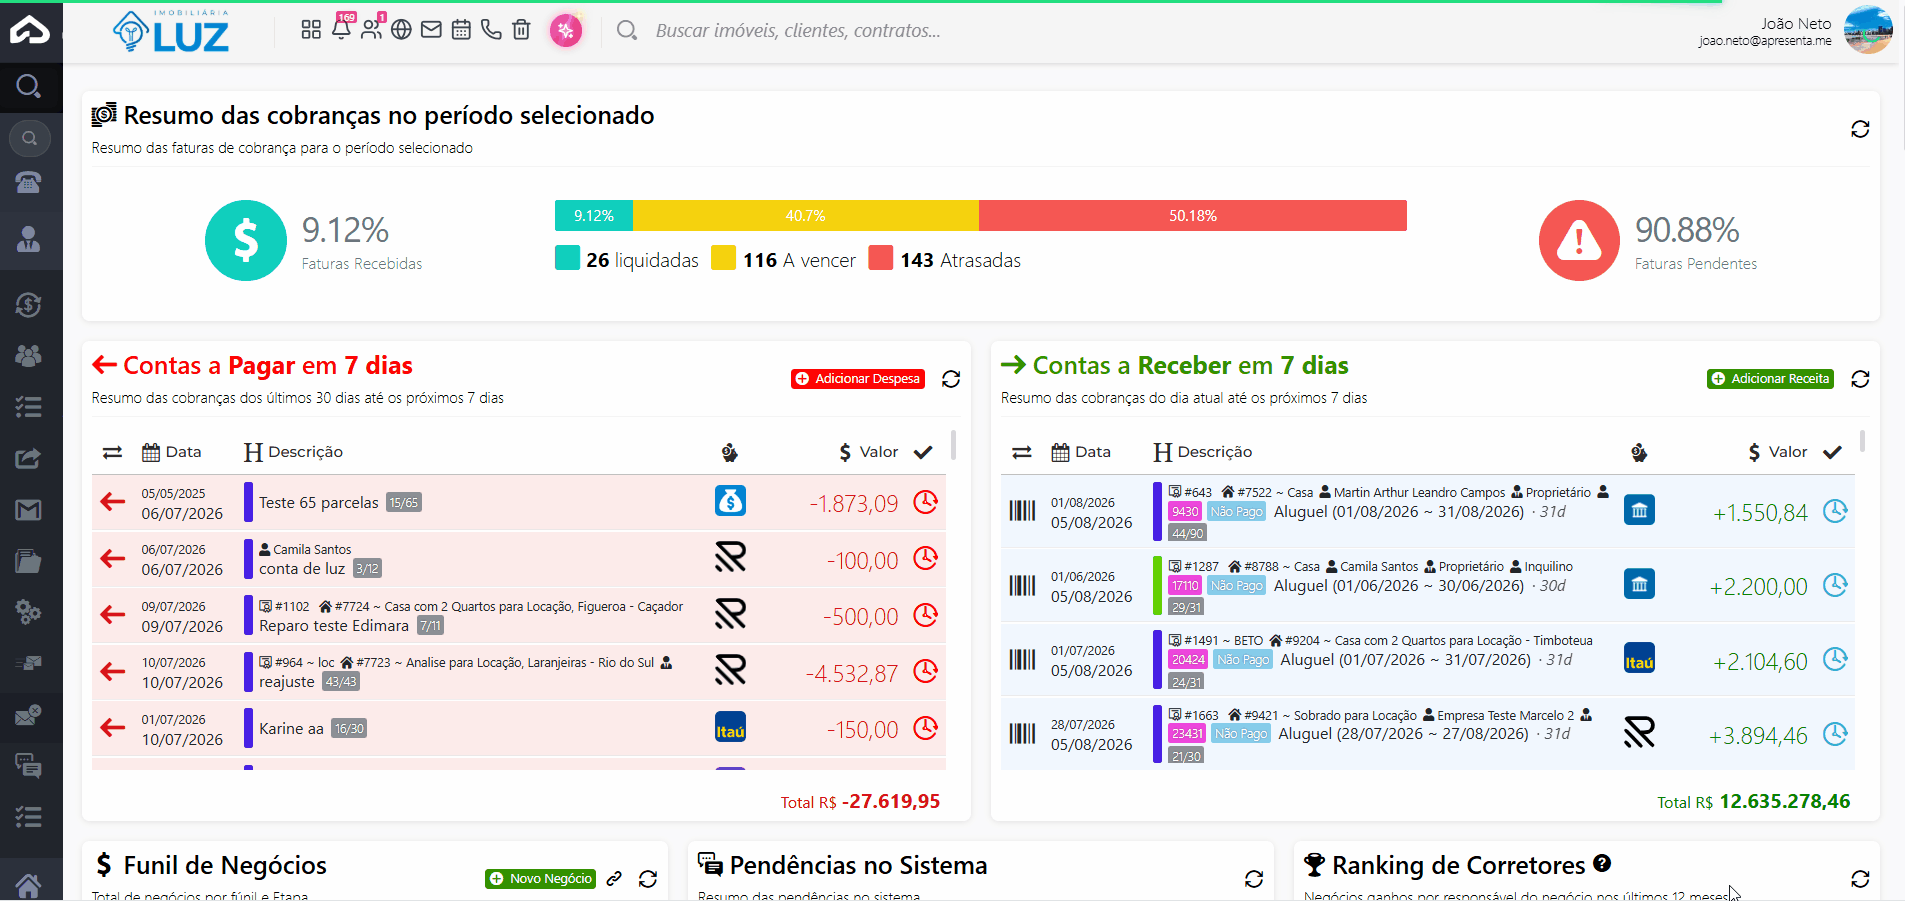Click the globe icon in top toolbar
Viewport: 1905px width, 901px height.
point(401,30)
